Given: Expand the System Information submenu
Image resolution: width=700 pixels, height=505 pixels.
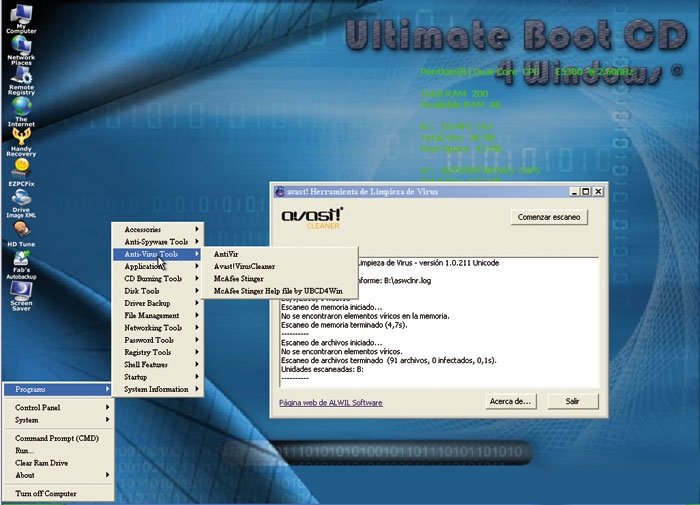Looking at the screenshot, I should click(x=158, y=389).
